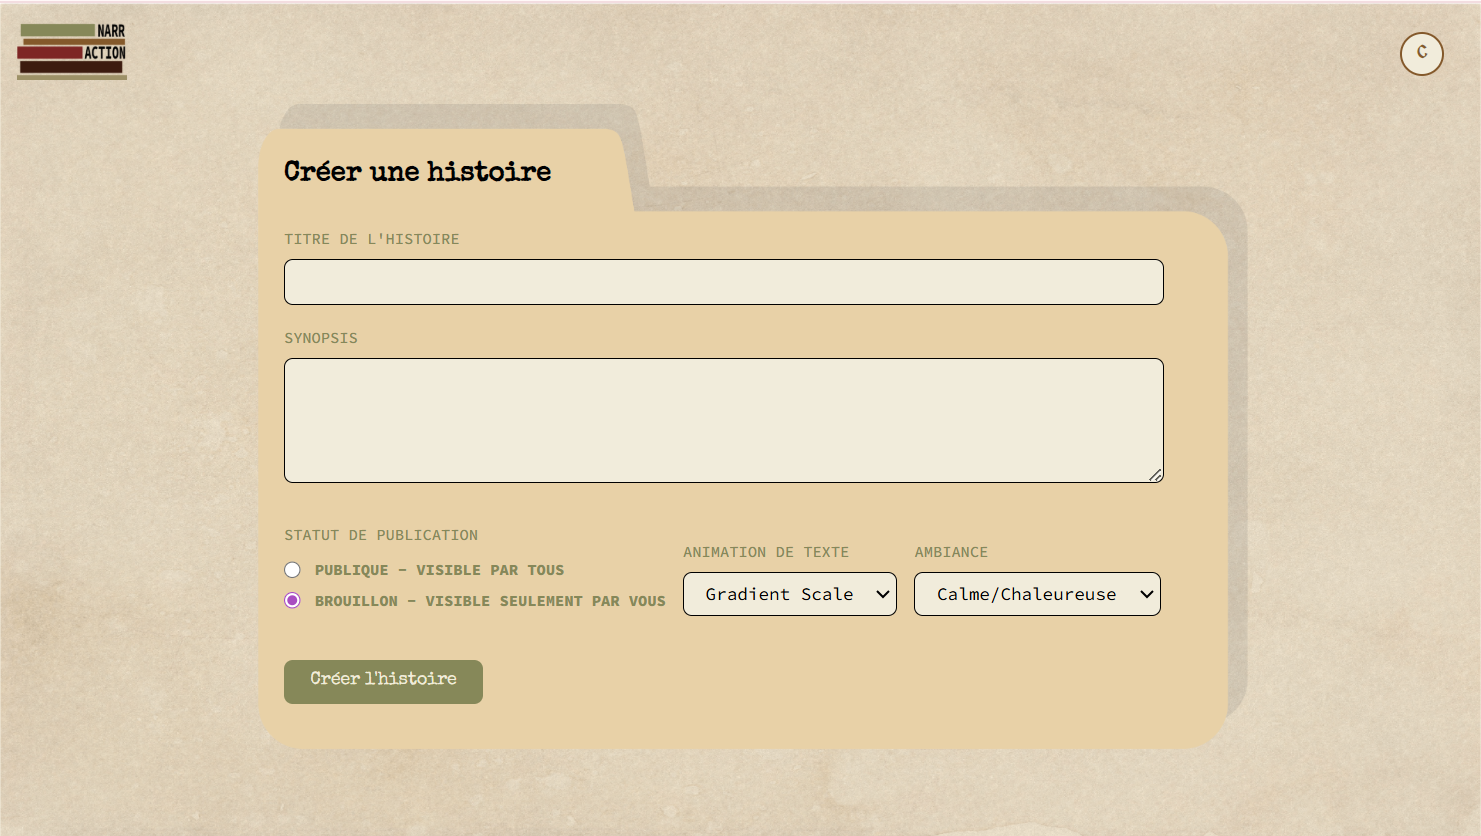Screen dimensions: 1481x836
Task: Focus the Titre de l'histoire input field
Action: click(723, 282)
